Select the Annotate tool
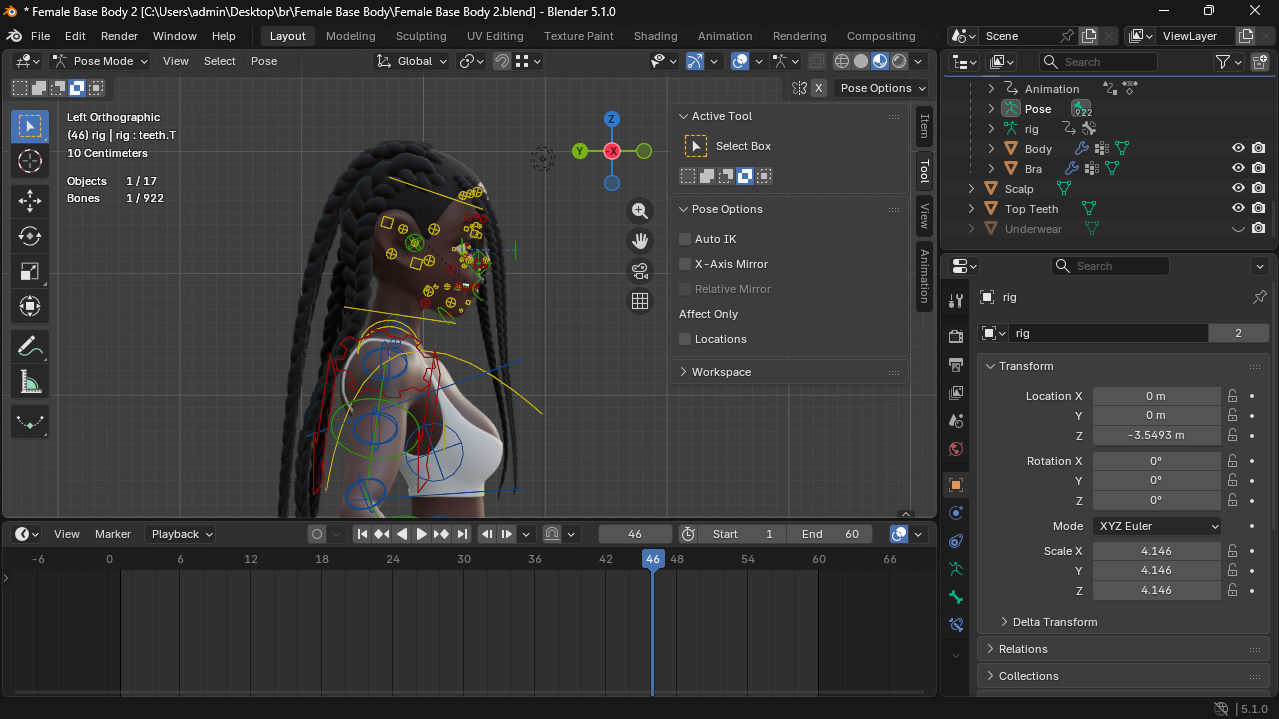Screen dimensions: 1279x719 [x=30, y=347]
